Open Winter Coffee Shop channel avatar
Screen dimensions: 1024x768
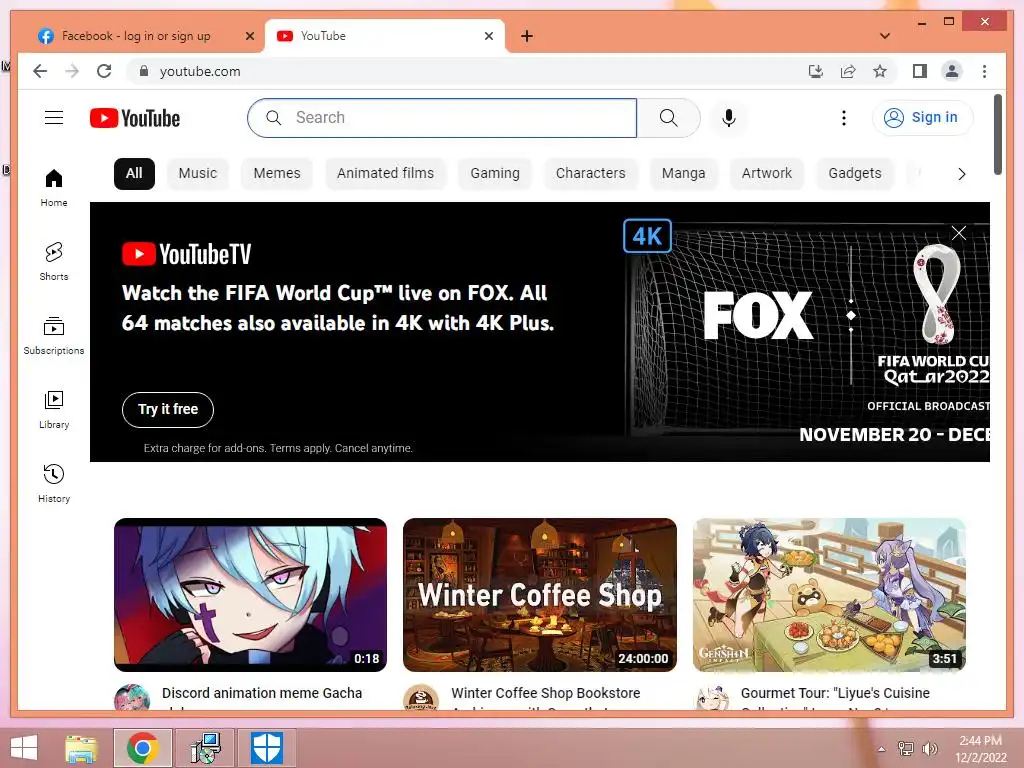click(x=421, y=697)
